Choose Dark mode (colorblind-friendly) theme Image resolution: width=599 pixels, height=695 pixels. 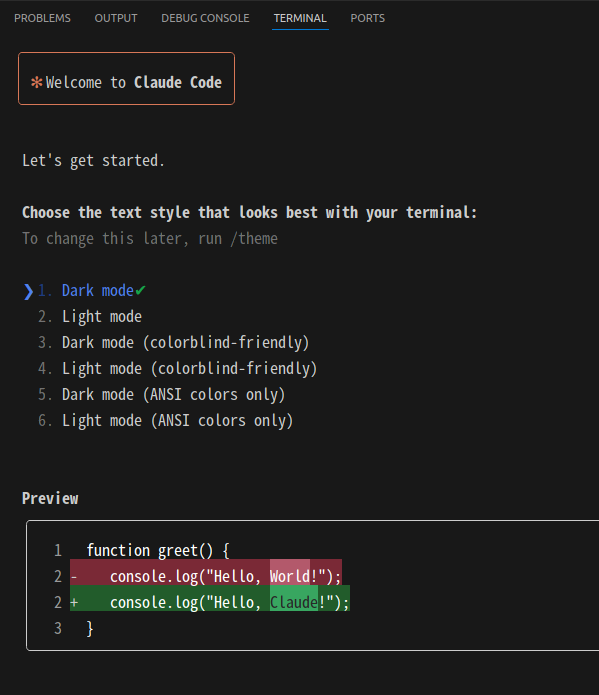tap(173, 343)
